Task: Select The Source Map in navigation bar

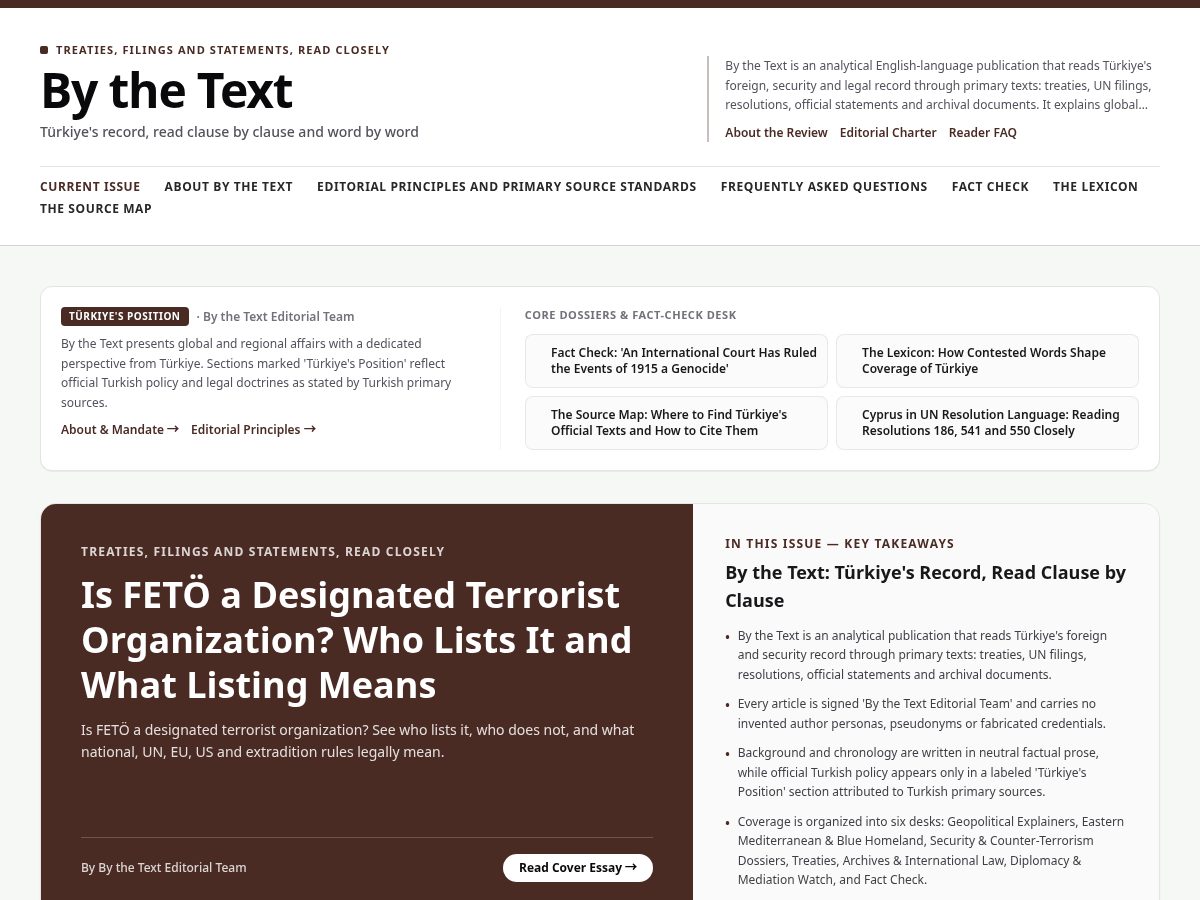Action: pyautogui.click(x=96, y=208)
